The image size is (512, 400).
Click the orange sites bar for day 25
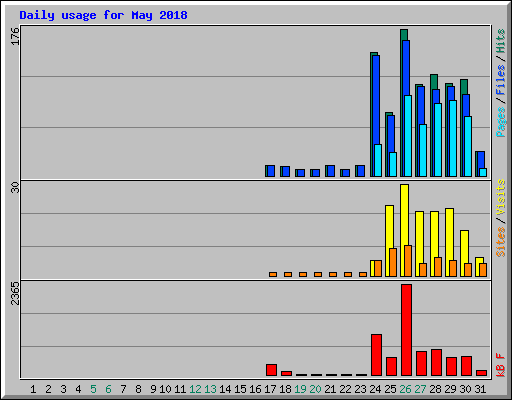(x=393, y=262)
